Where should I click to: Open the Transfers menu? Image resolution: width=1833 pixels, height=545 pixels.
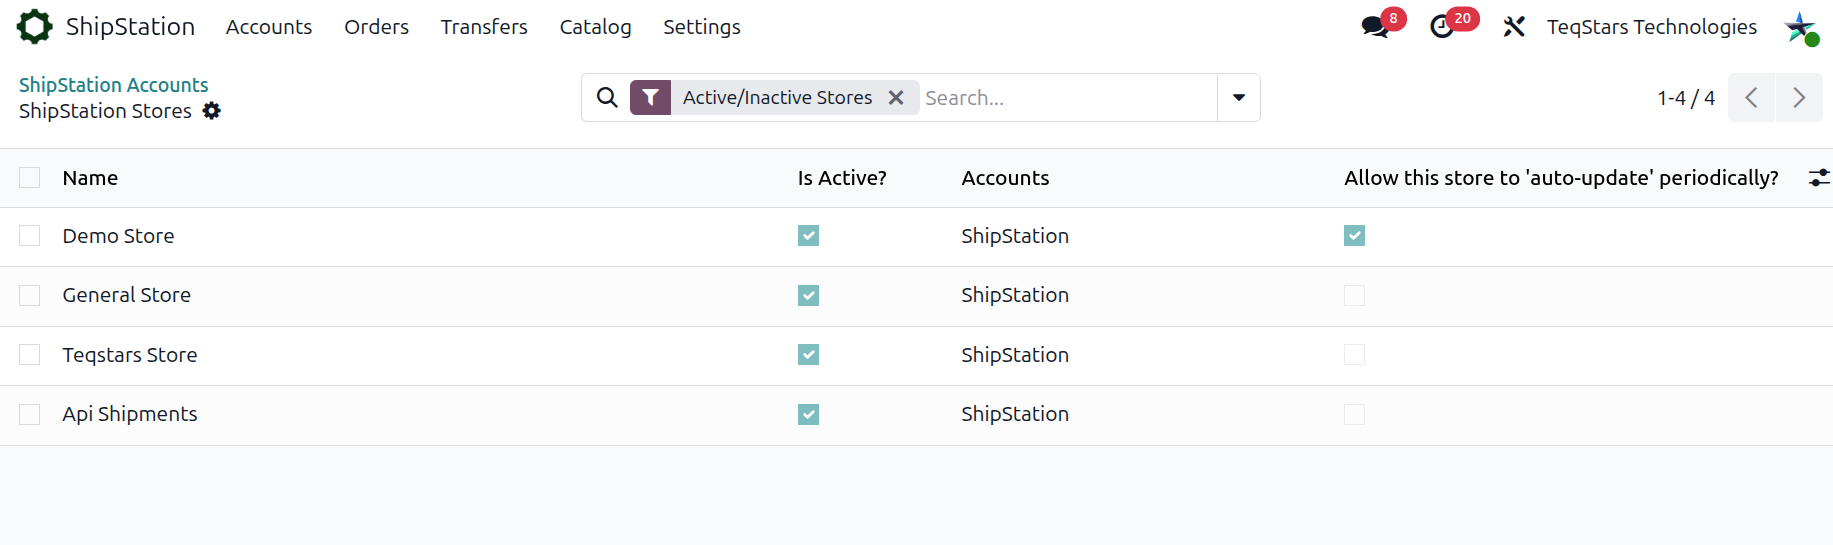pos(484,27)
